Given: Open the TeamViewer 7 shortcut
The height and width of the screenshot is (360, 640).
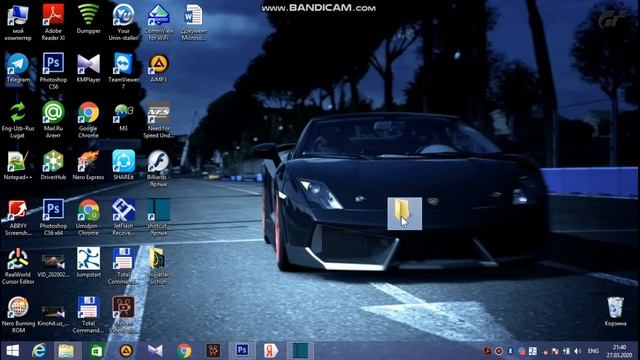Looking at the screenshot, I should point(123,71).
